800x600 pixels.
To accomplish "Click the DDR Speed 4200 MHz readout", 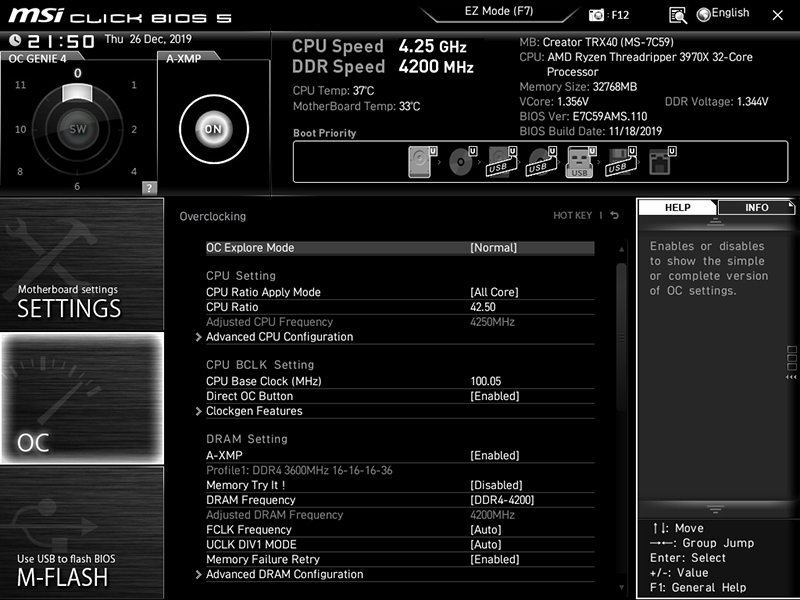I will [x=383, y=67].
